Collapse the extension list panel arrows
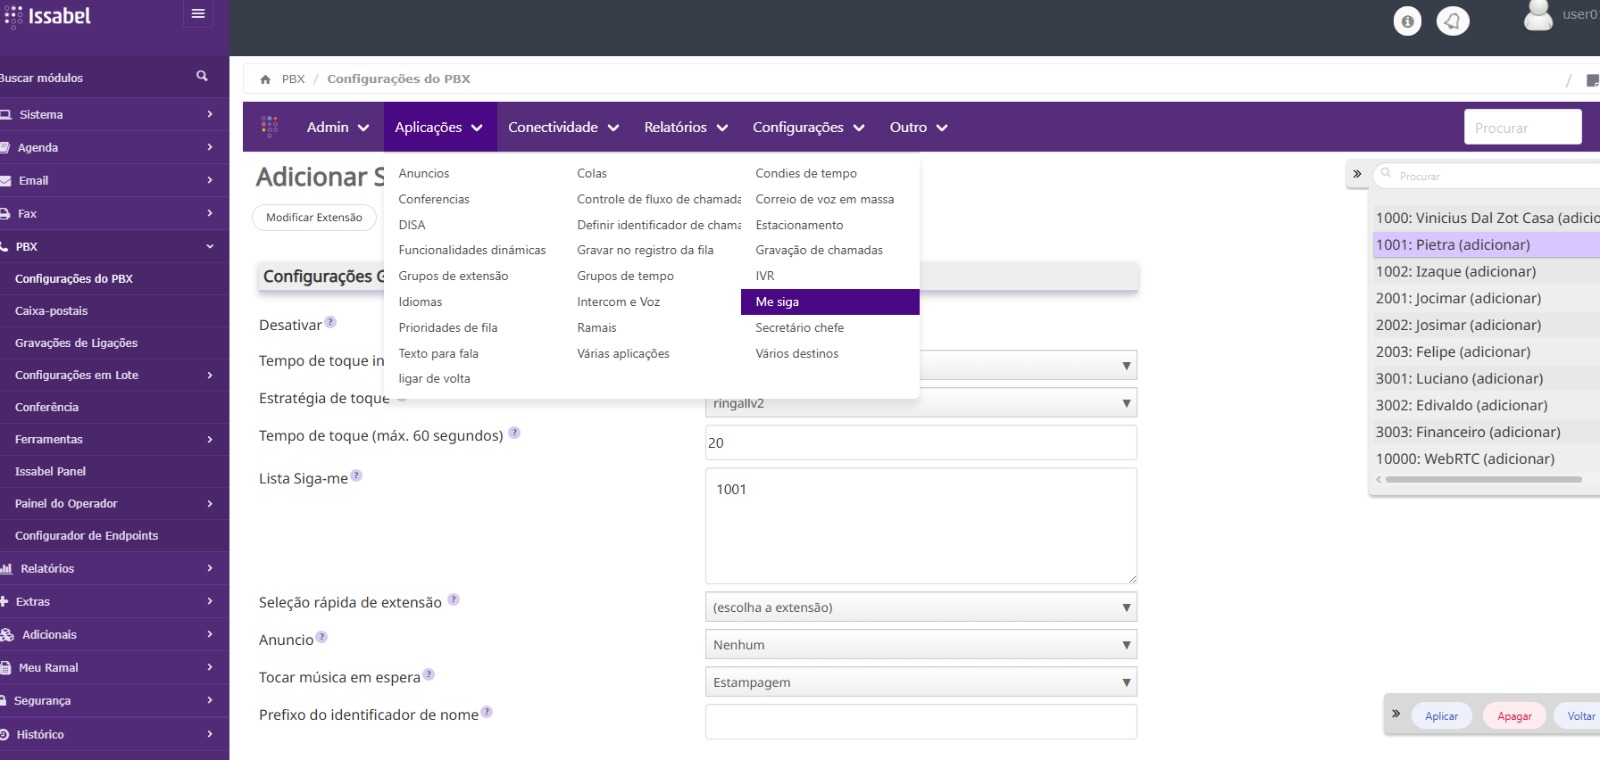This screenshot has width=1600, height=760. click(1357, 174)
